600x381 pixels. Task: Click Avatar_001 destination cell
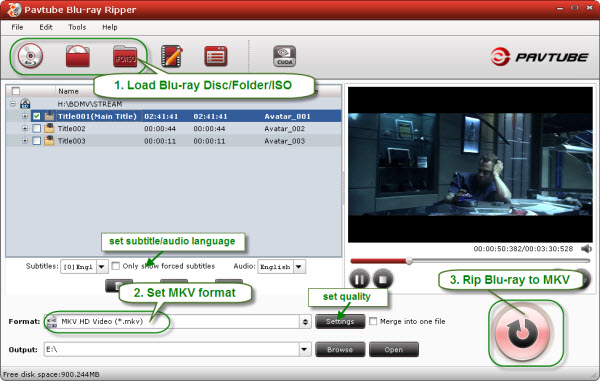[x=287, y=116]
